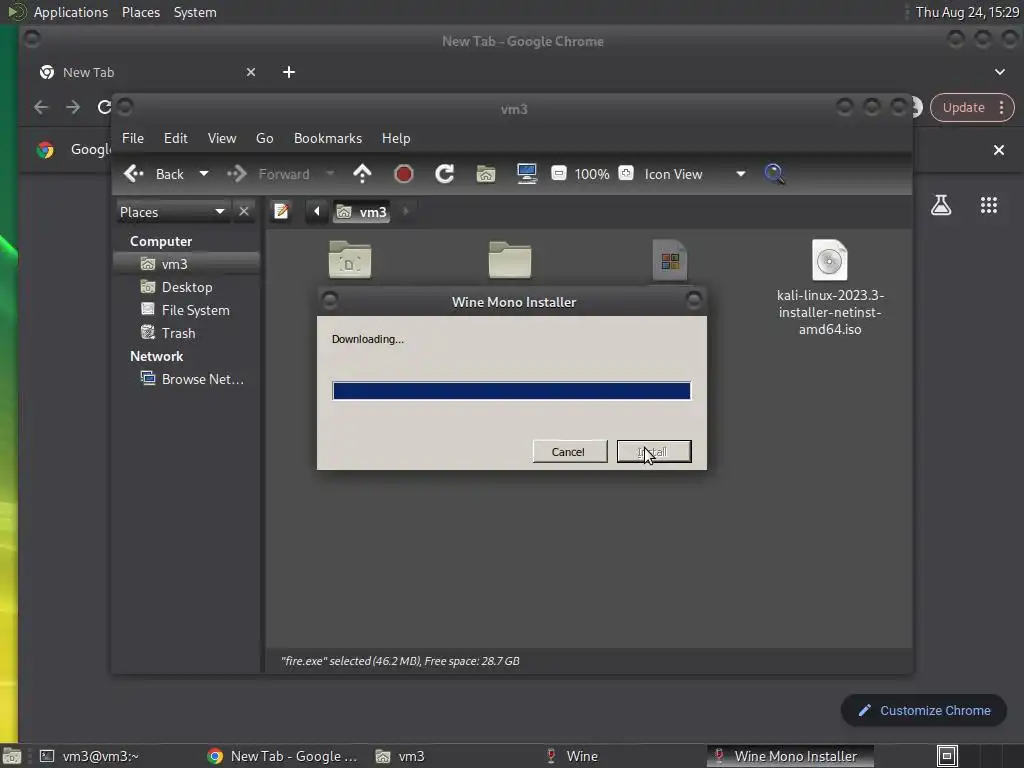Zoom in with plus icon
Screen dimensions: 1024x768
click(626, 173)
